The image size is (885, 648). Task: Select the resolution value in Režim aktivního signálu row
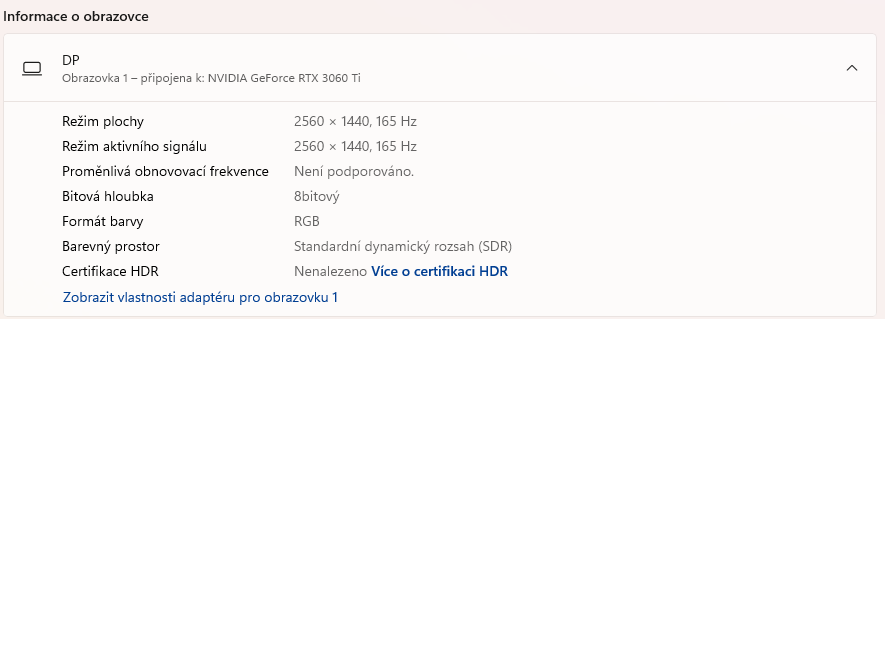(x=355, y=146)
